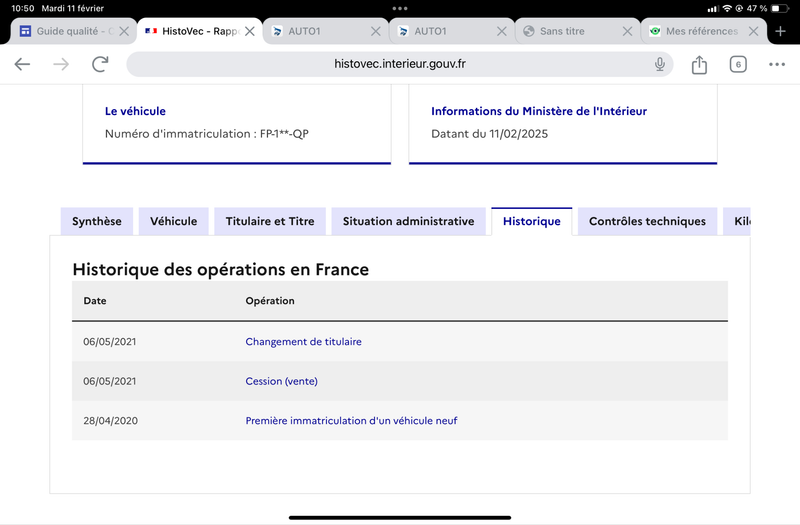
Task: Open the Titulaire et Titre tab
Action: pyautogui.click(x=270, y=221)
